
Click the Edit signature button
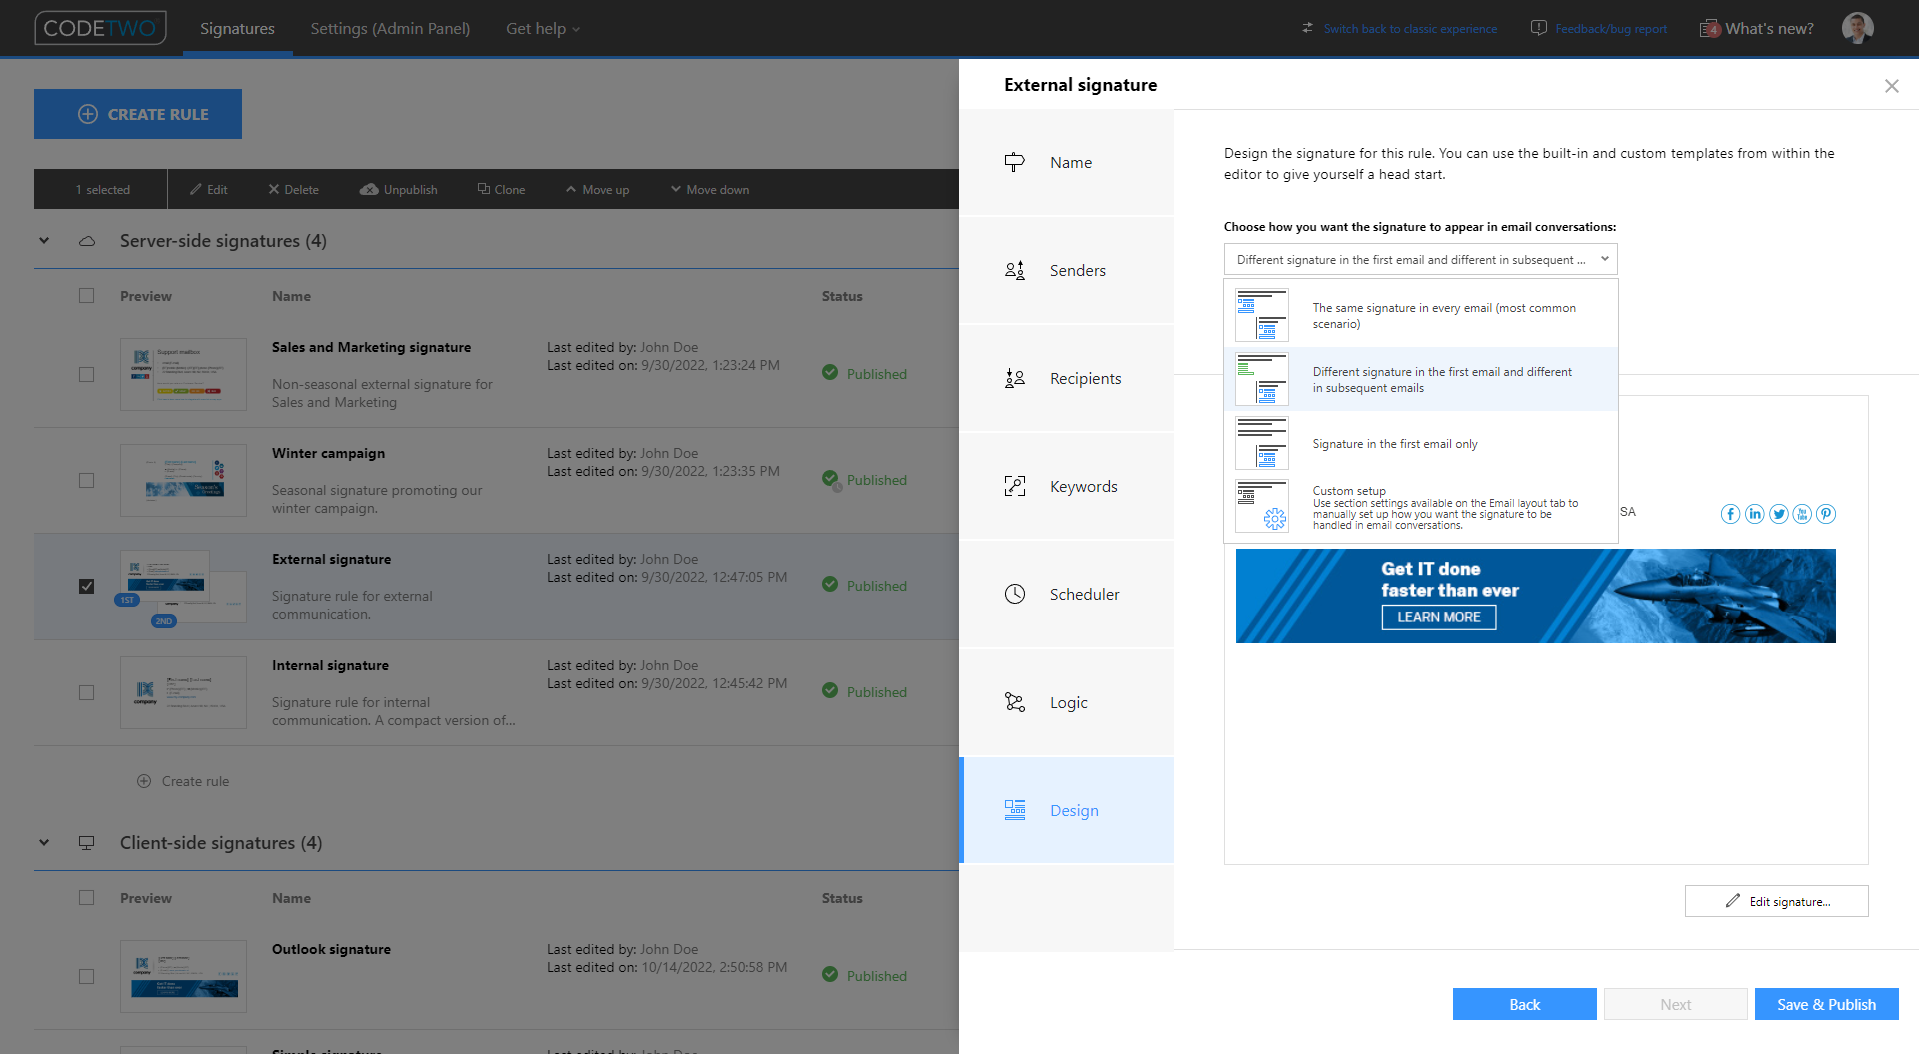[x=1776, y=901]
